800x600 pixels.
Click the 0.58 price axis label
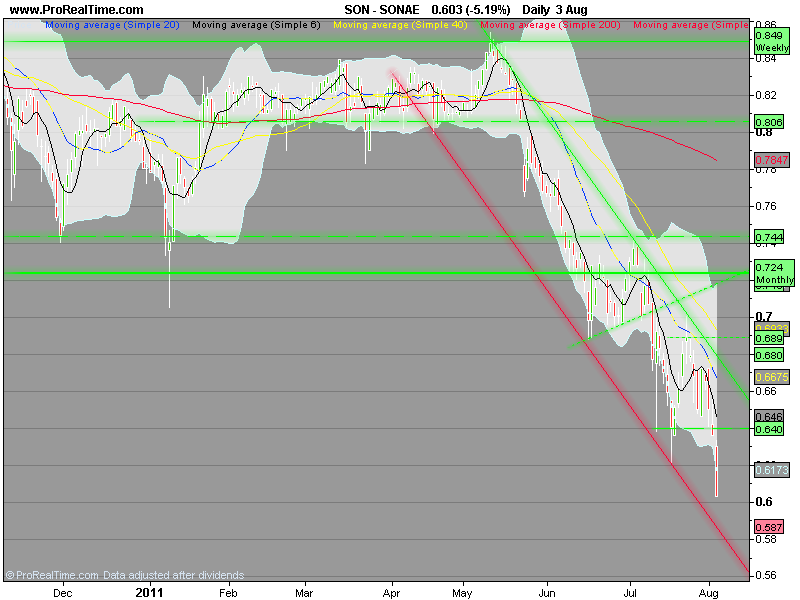click(765, 539)
